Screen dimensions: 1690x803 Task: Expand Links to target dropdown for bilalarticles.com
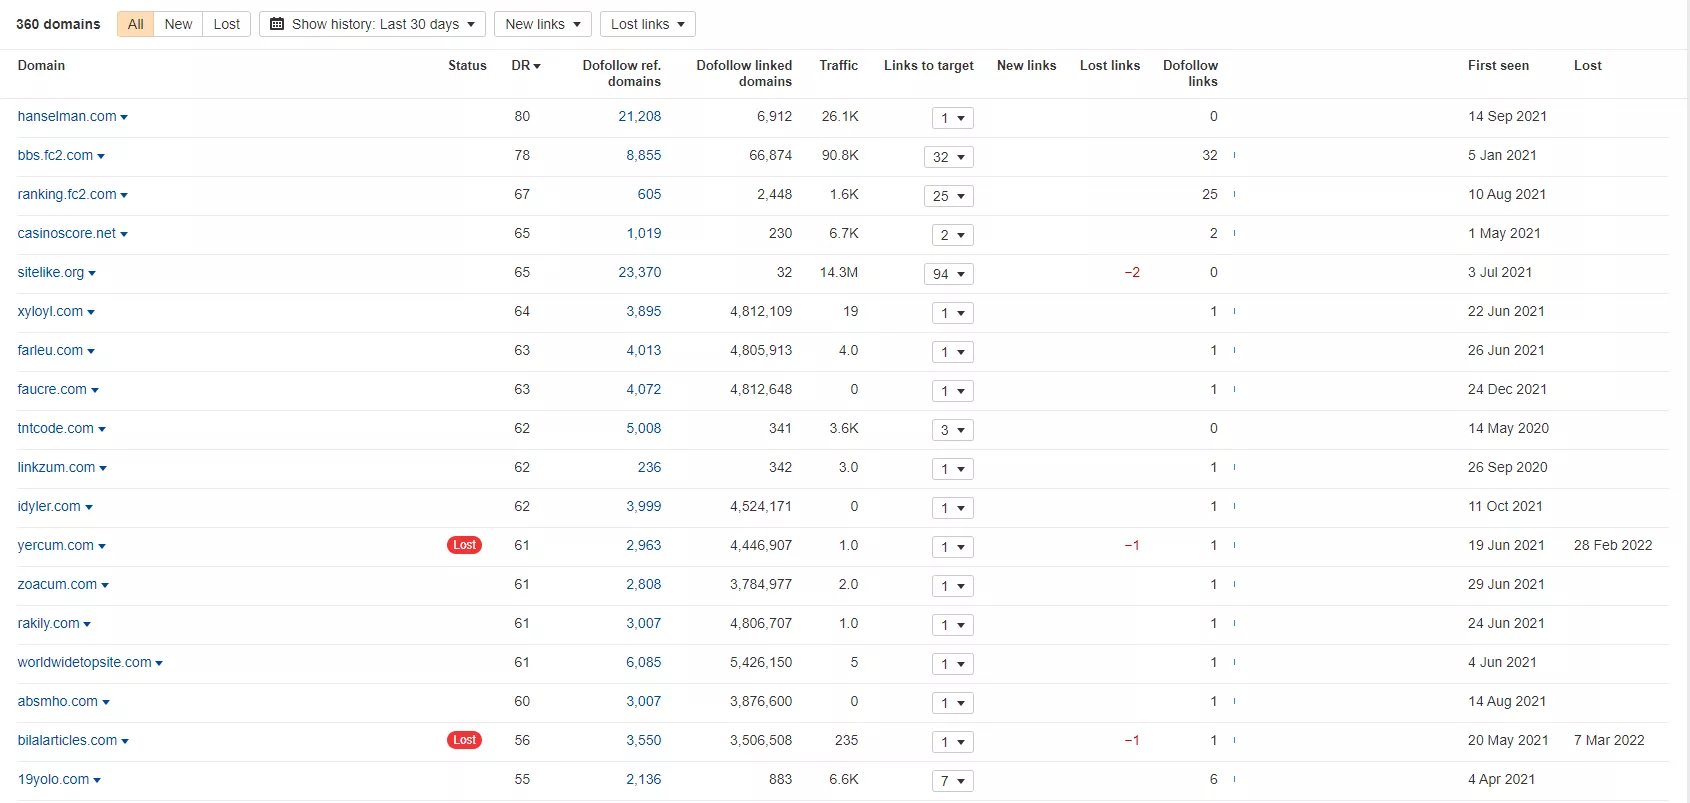click(953, 742)
